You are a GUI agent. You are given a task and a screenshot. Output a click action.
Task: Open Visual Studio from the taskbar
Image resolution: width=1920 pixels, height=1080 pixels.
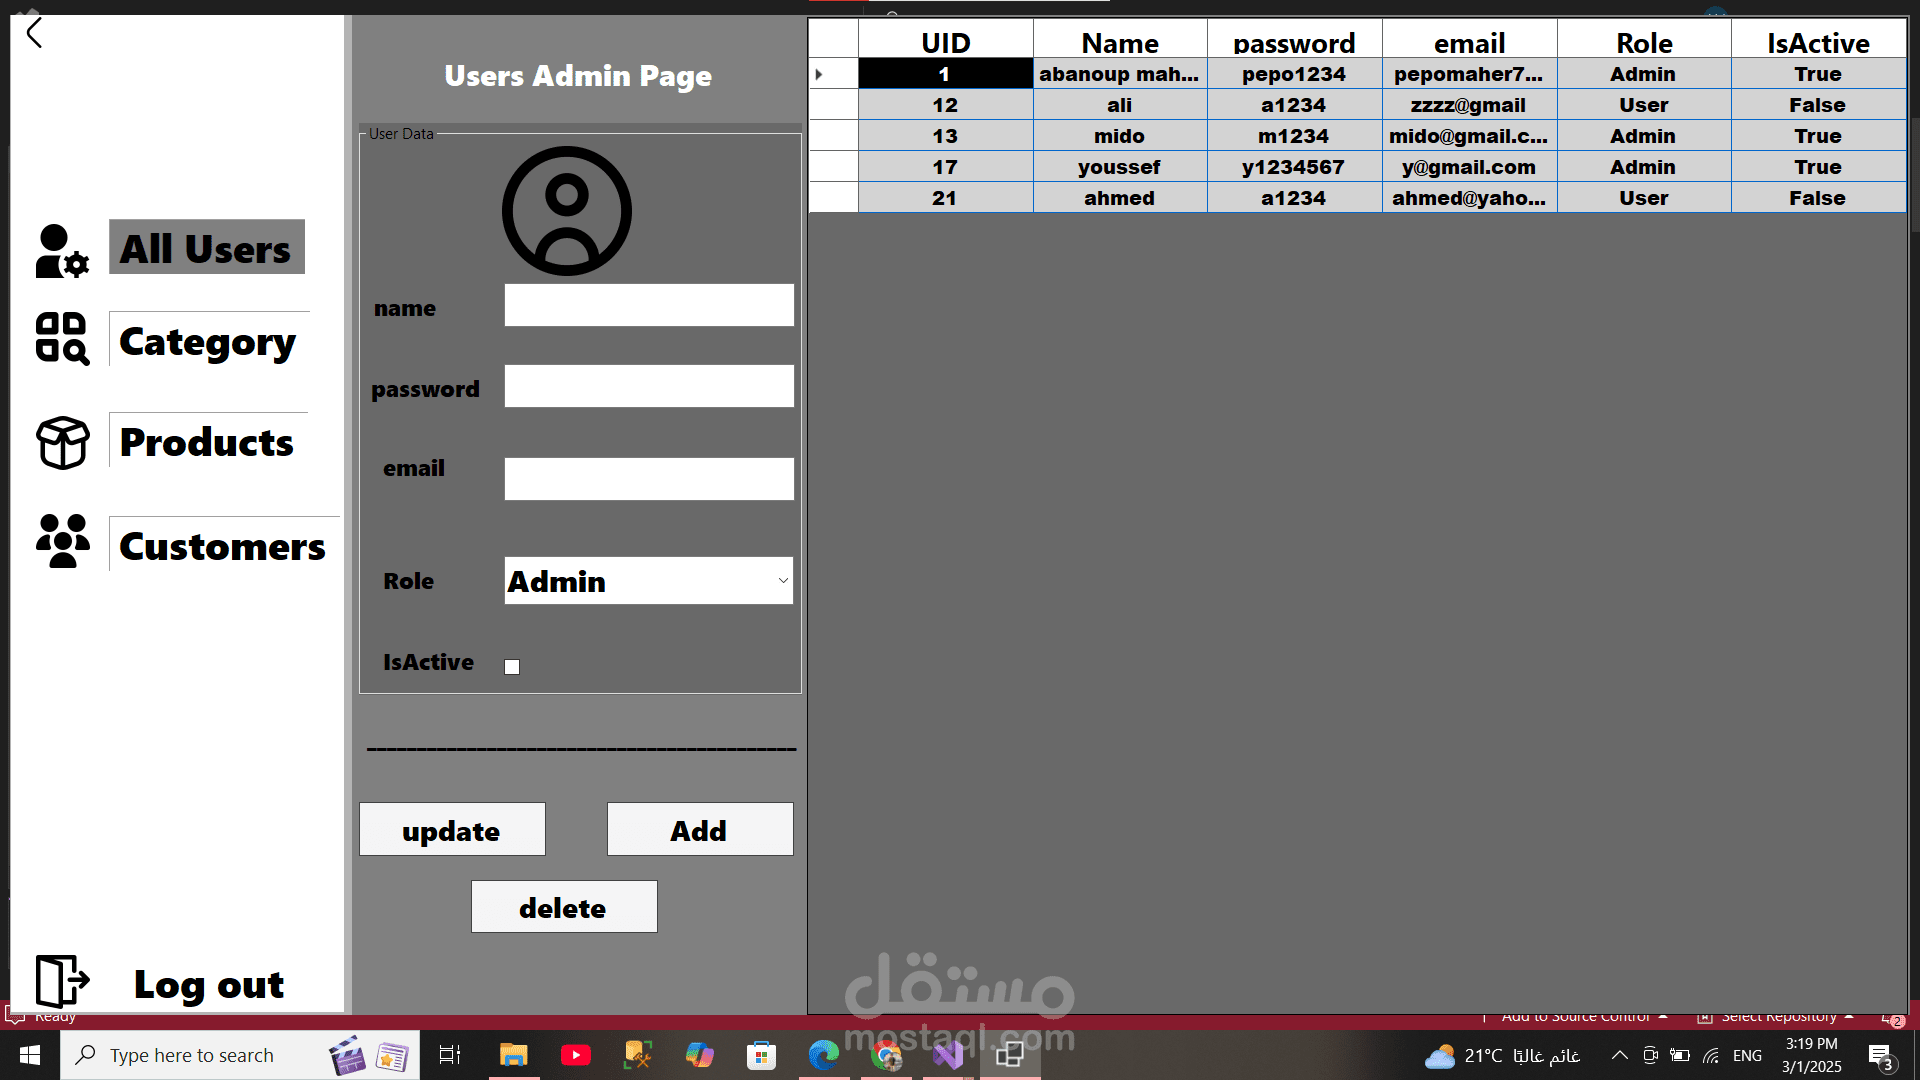point(948,1055)
